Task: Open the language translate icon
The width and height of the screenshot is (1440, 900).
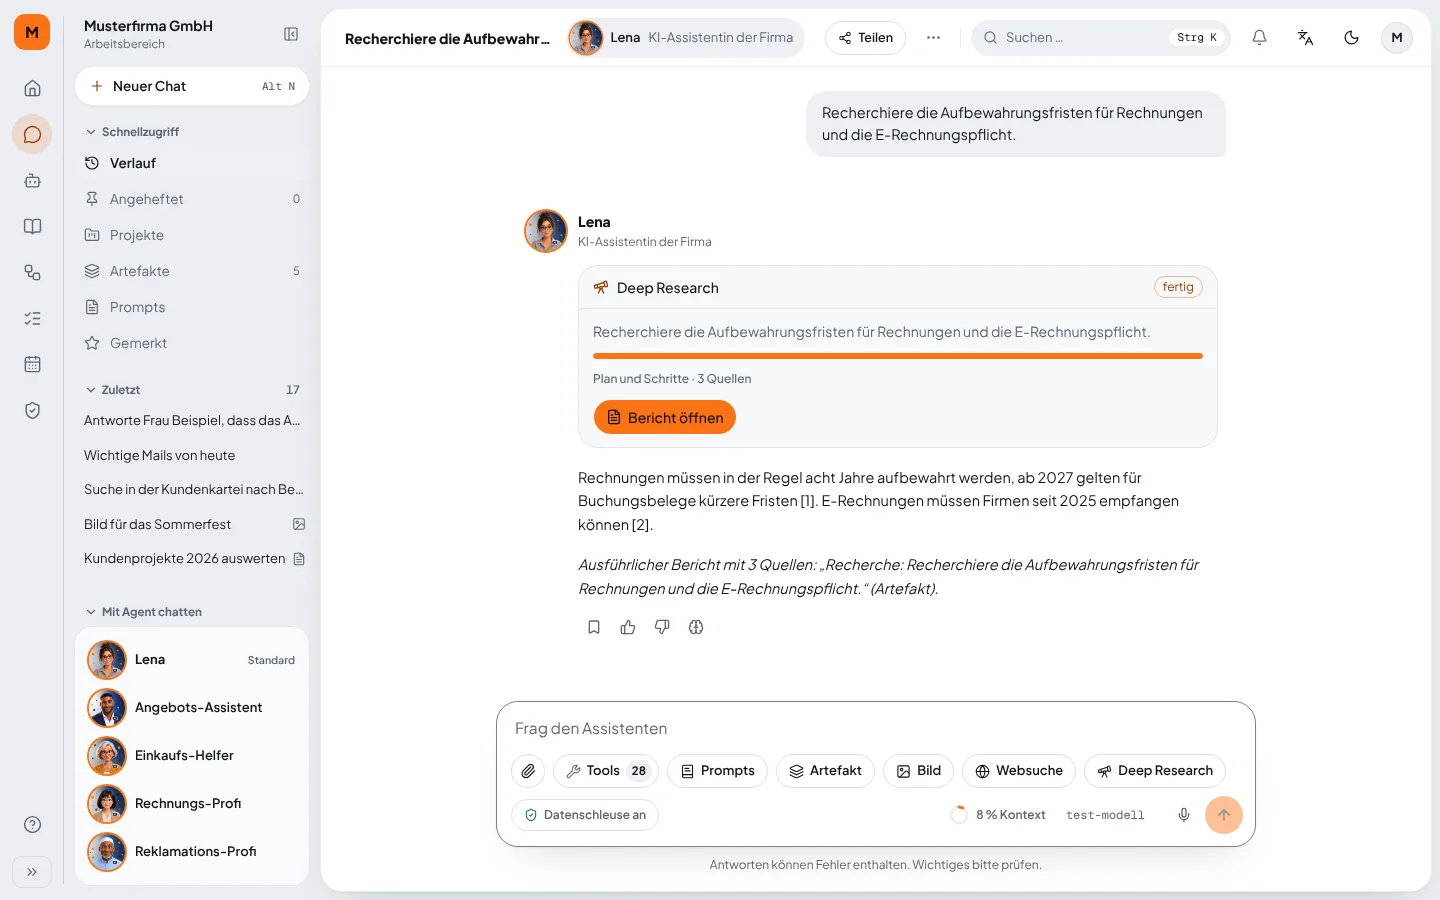Action: tap(1305, 38)
